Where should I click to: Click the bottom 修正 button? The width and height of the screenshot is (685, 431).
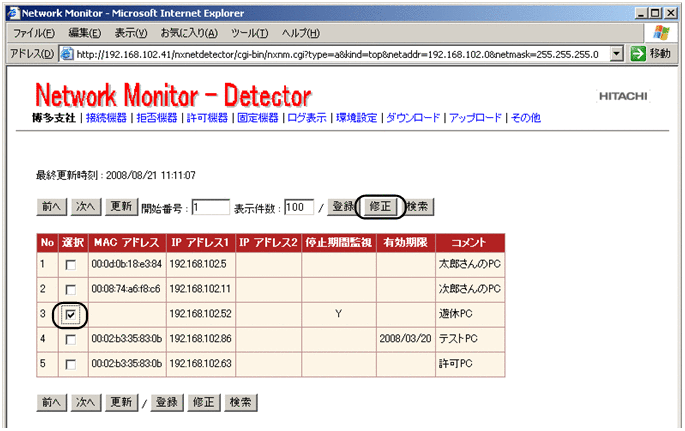click(x=204, y=402)
